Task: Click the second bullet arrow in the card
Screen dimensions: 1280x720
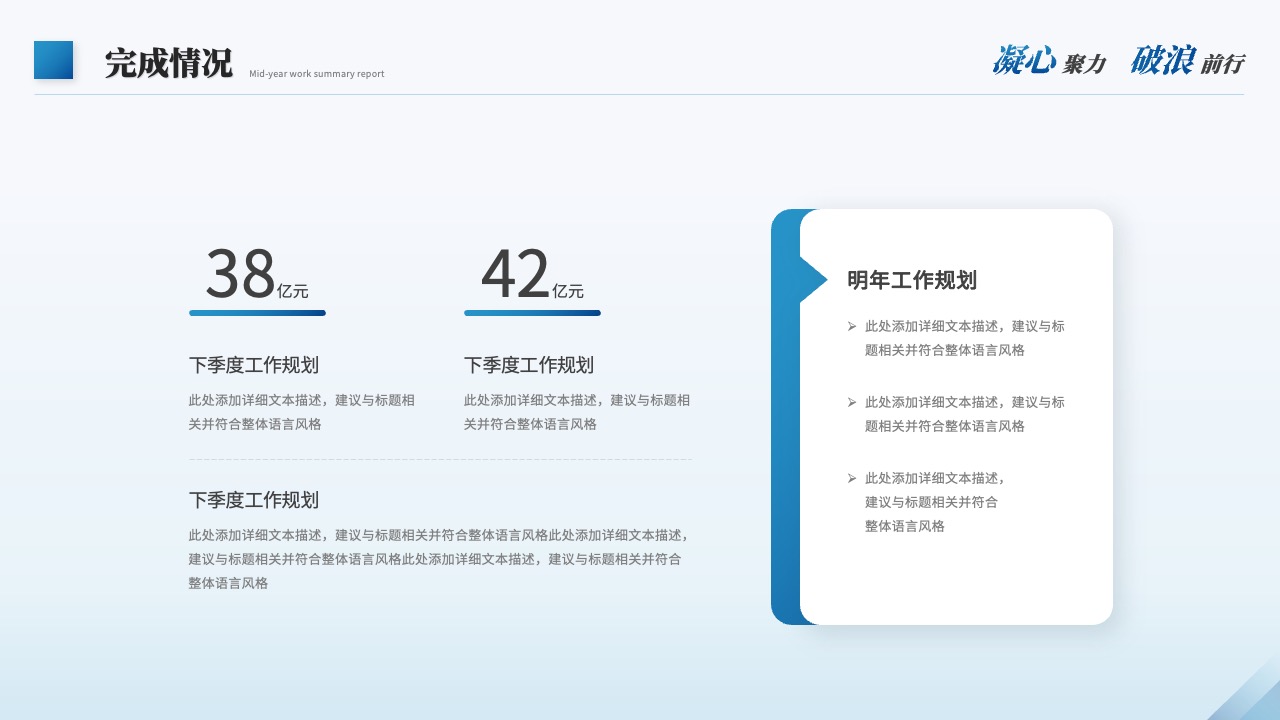Action: pos(852,402)
